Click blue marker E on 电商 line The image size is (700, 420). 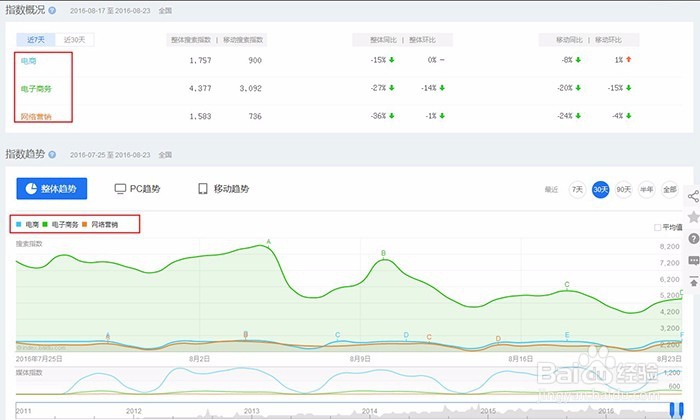click(567, 335)
